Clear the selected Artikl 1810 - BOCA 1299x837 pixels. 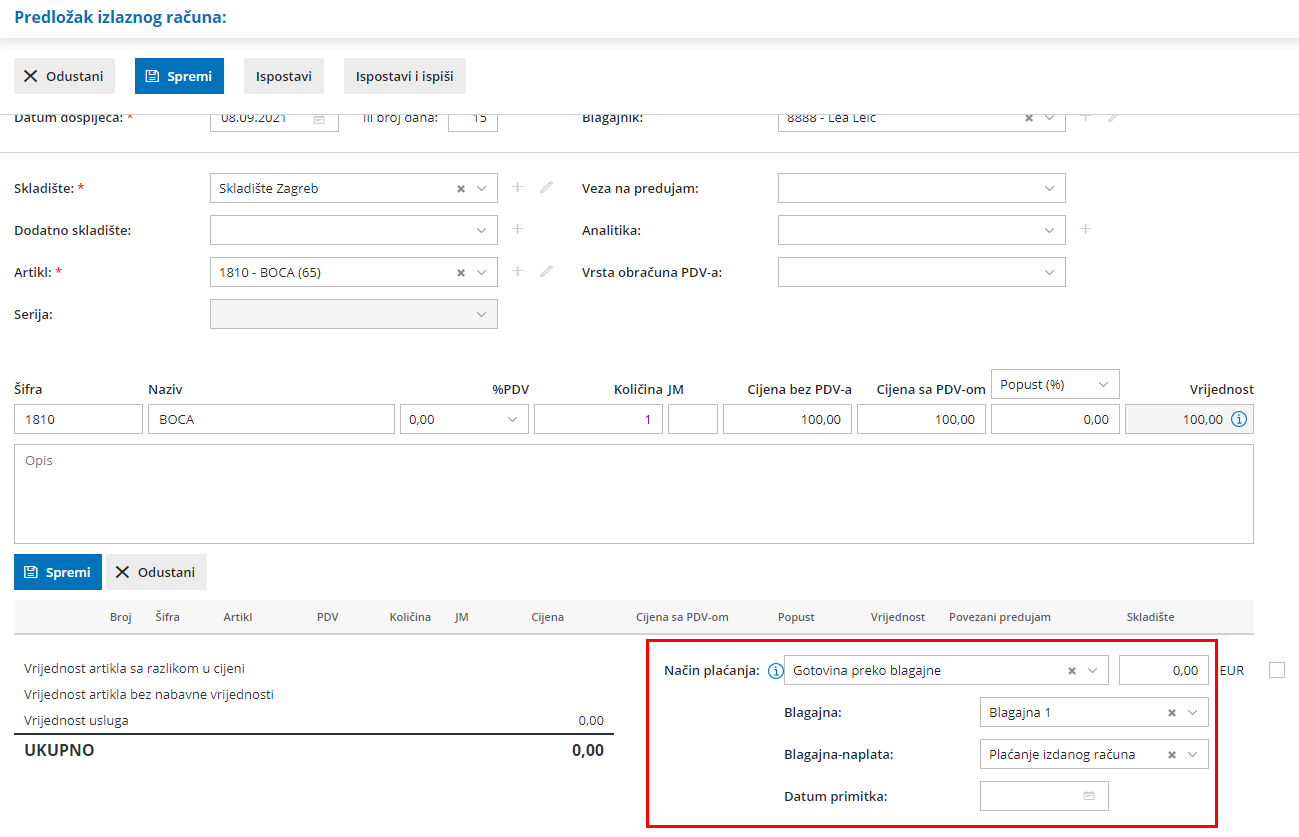tap(461, 272)
